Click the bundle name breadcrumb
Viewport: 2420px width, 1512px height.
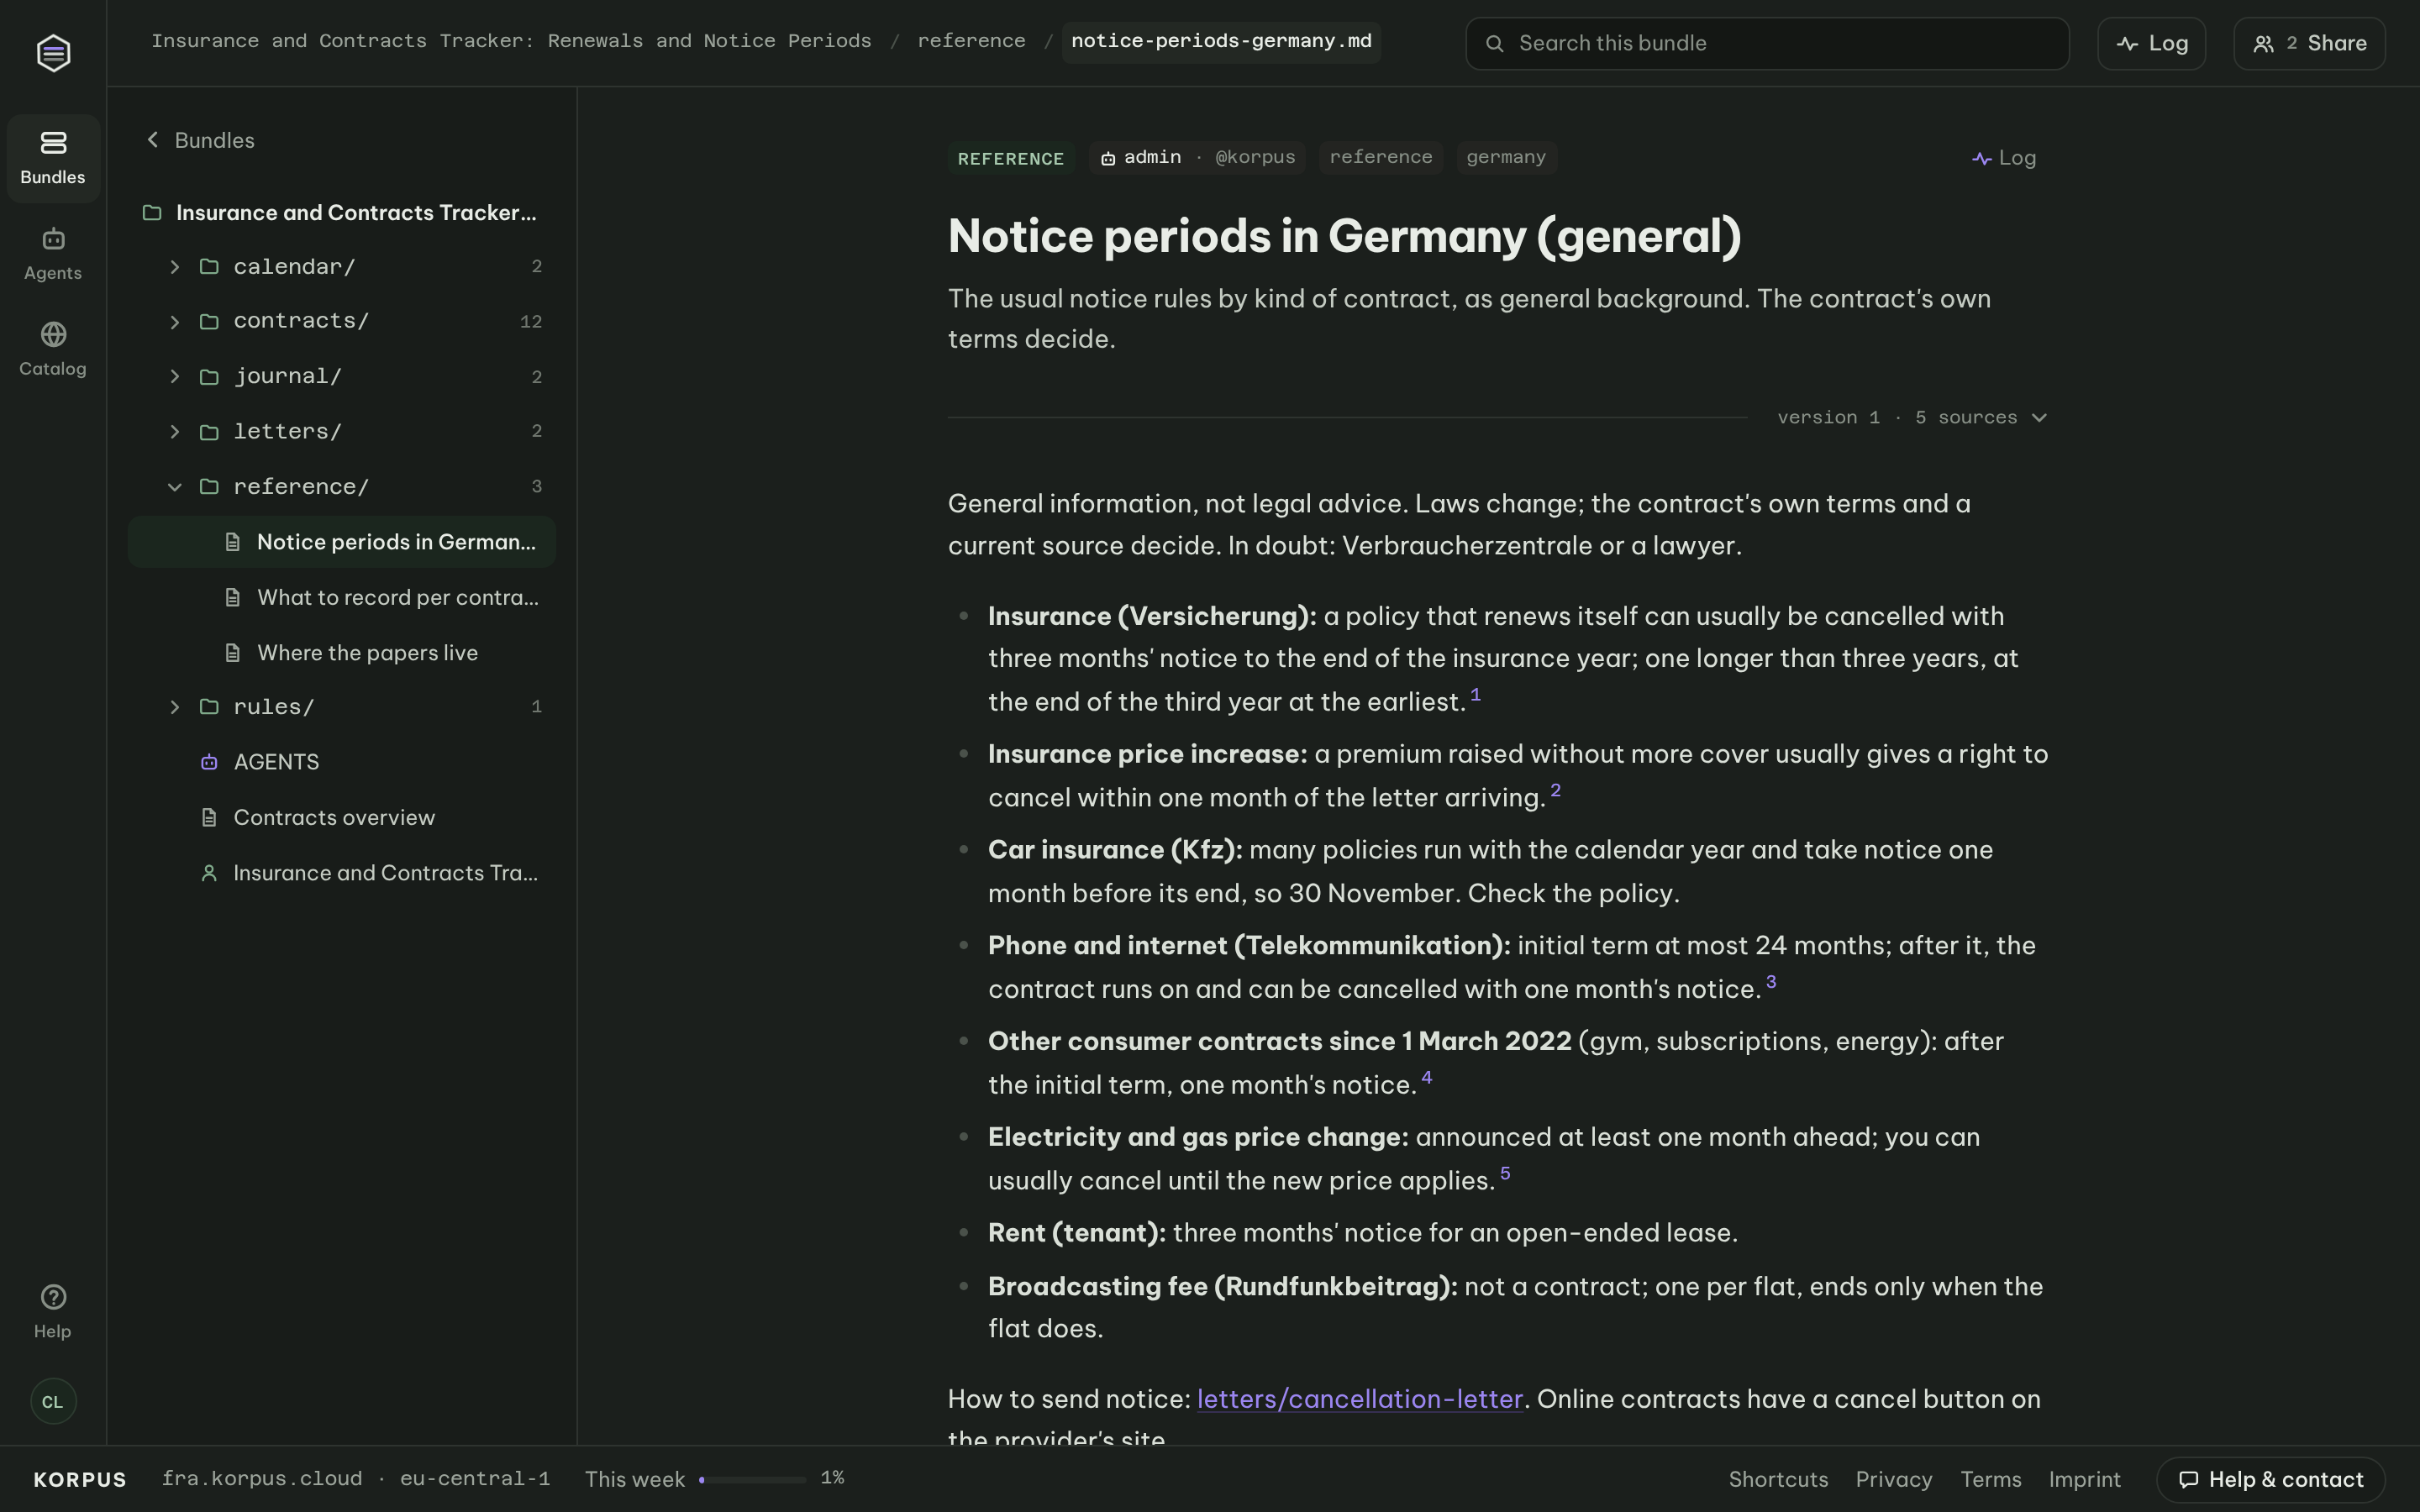511,41
